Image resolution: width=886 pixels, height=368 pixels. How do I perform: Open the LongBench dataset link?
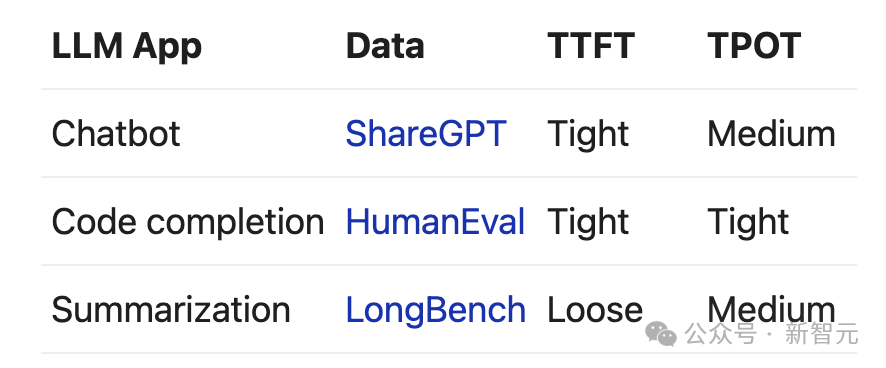tap(435, 310)
